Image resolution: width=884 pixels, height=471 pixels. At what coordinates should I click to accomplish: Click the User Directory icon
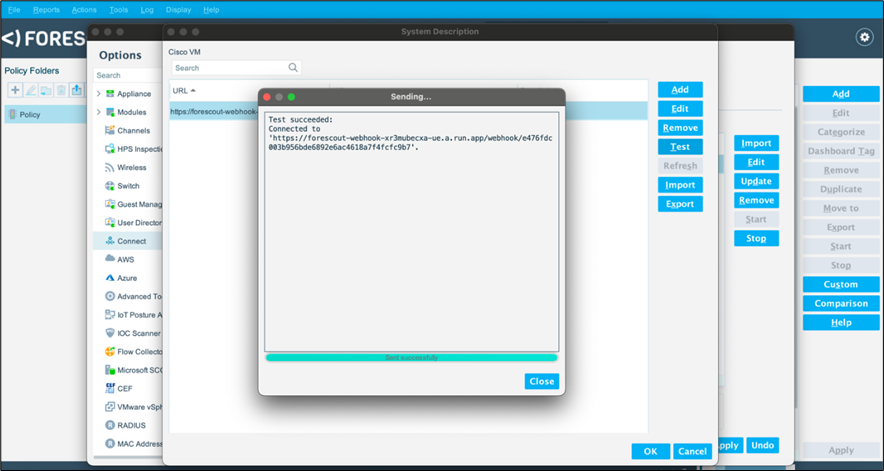(110, 222)
